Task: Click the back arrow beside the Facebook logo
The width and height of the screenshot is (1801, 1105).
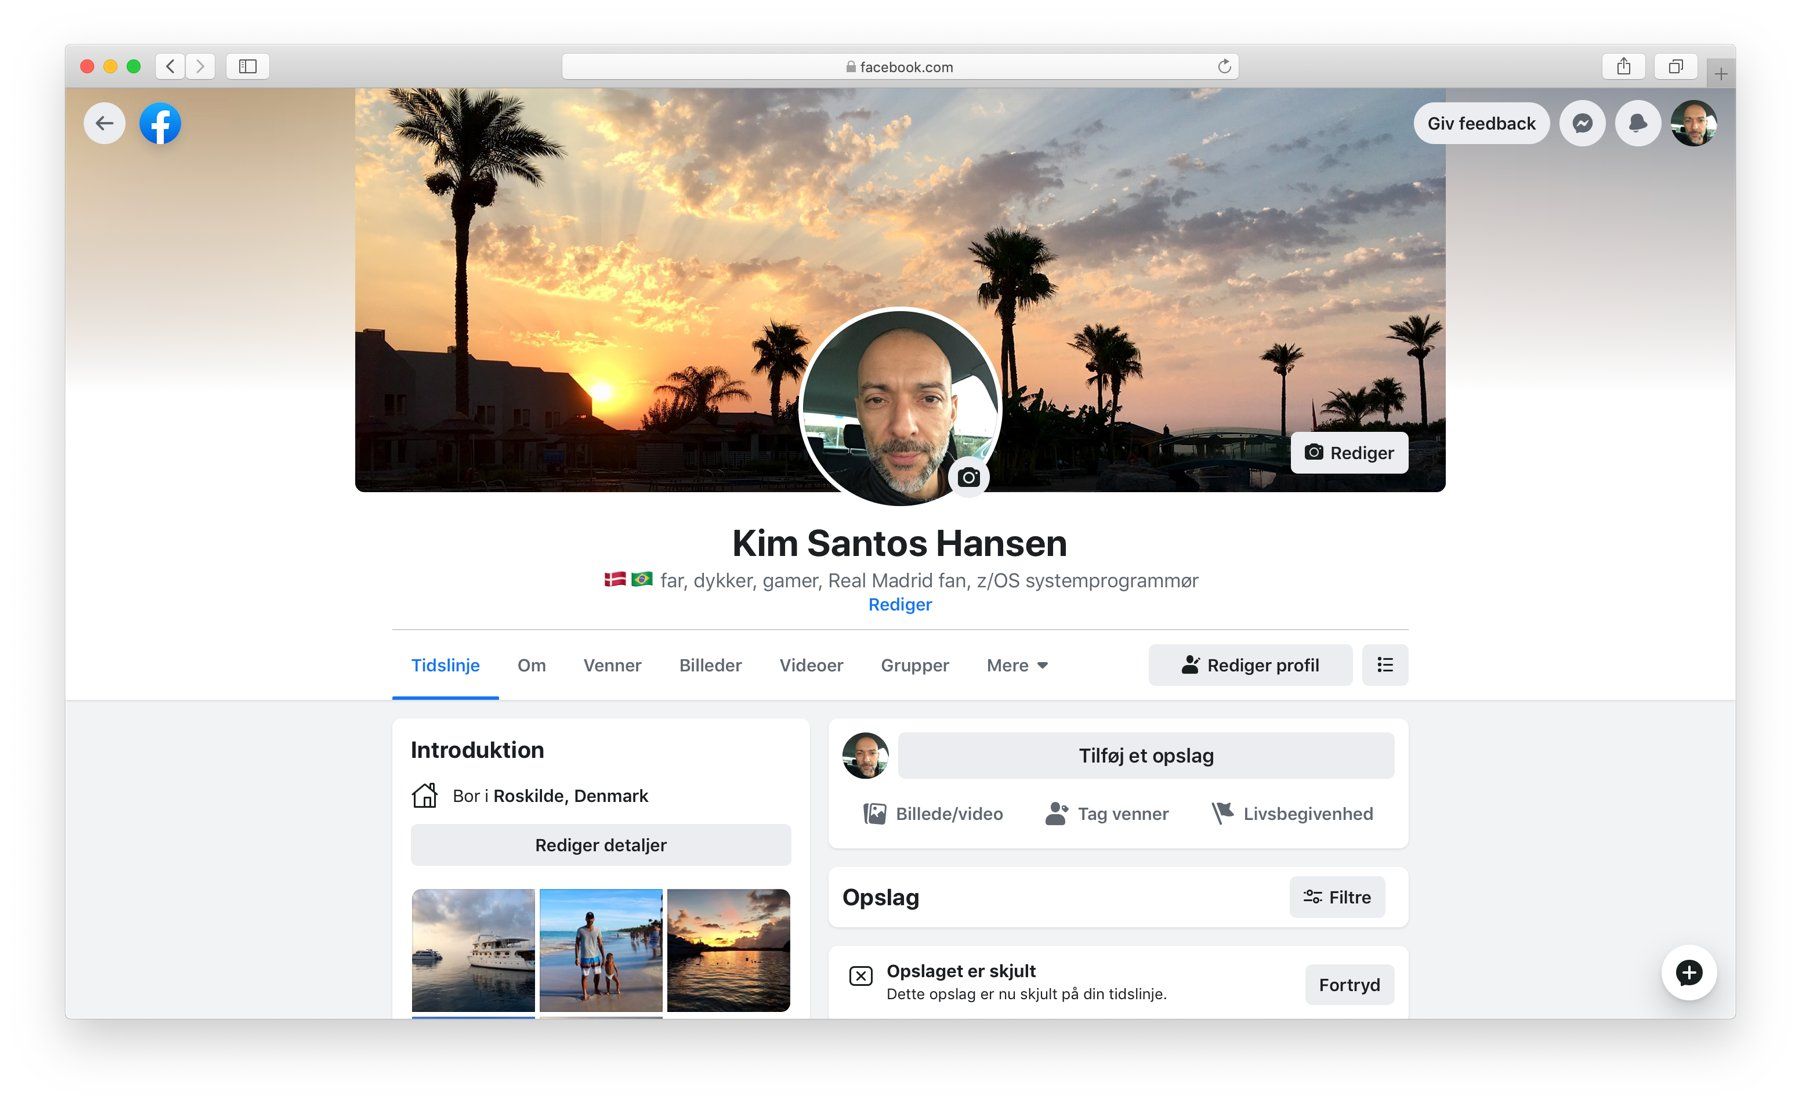Action: pos(104,123)
